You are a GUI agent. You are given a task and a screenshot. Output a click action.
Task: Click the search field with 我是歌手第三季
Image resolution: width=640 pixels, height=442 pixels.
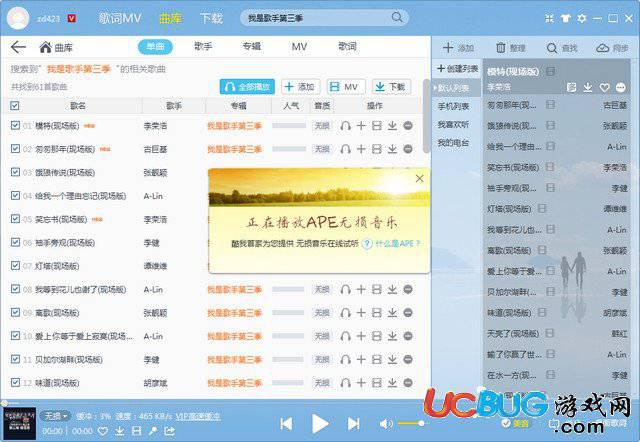click(324, 18)
